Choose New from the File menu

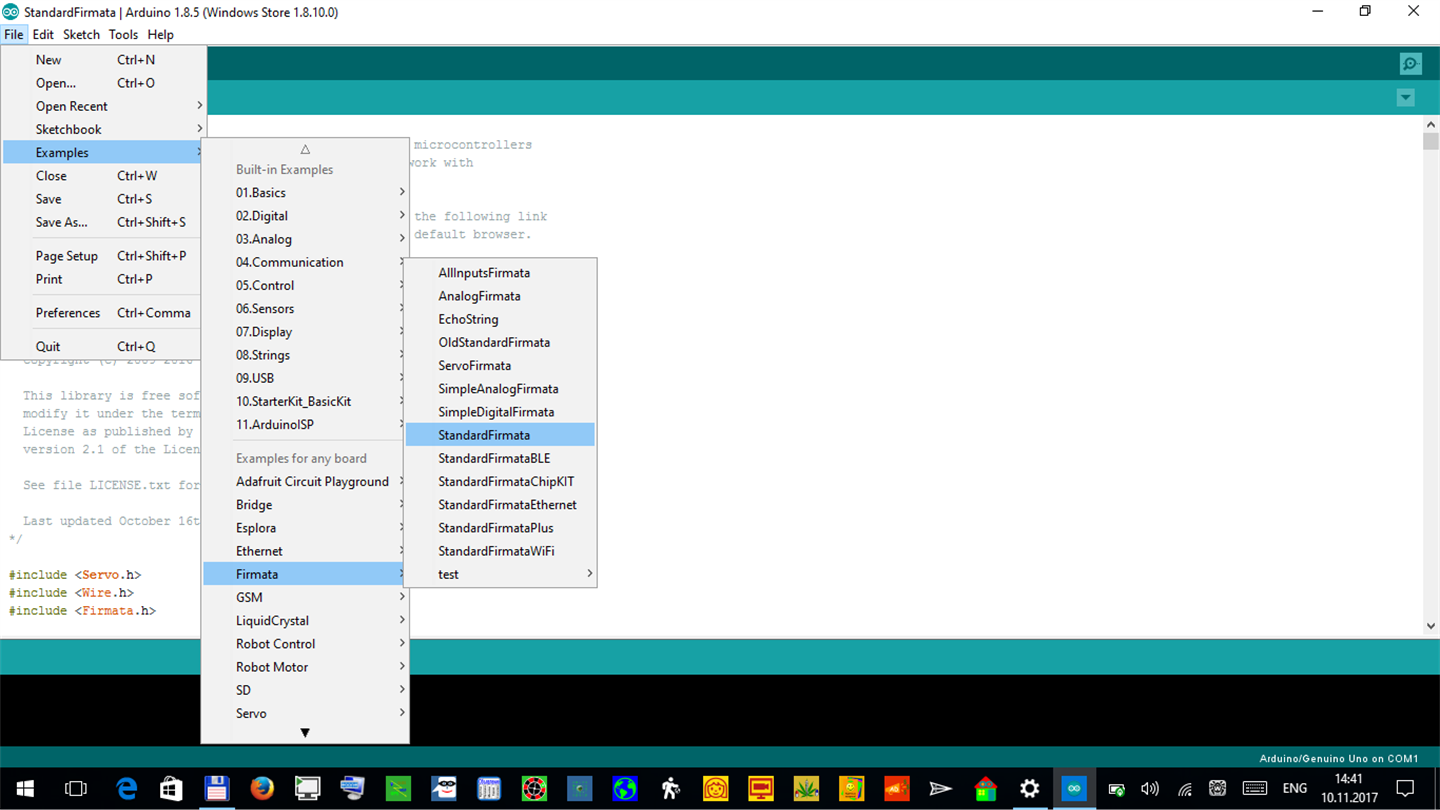tap(104, 60)
